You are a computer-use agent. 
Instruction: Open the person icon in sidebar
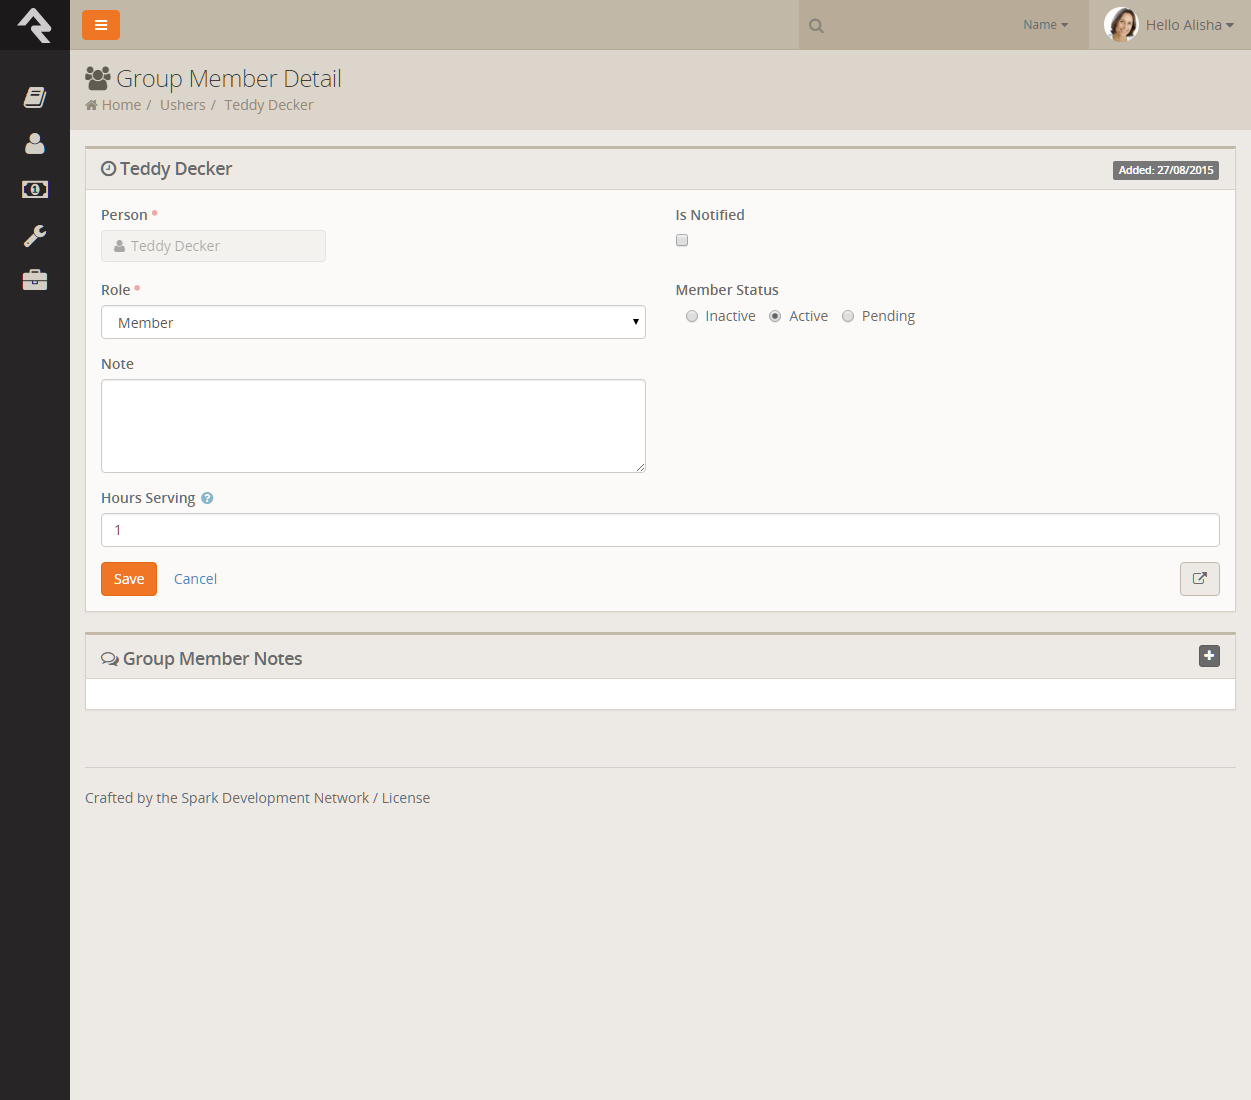(35, 144)
